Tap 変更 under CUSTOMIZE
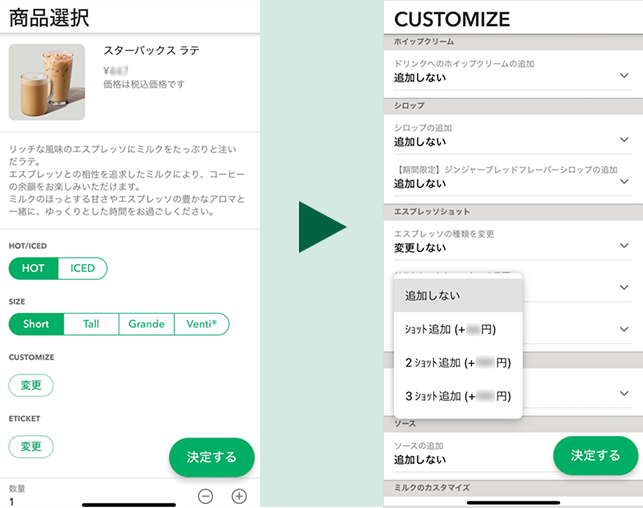The height and width of the screenshot is (508, 643). pos(31,385)
